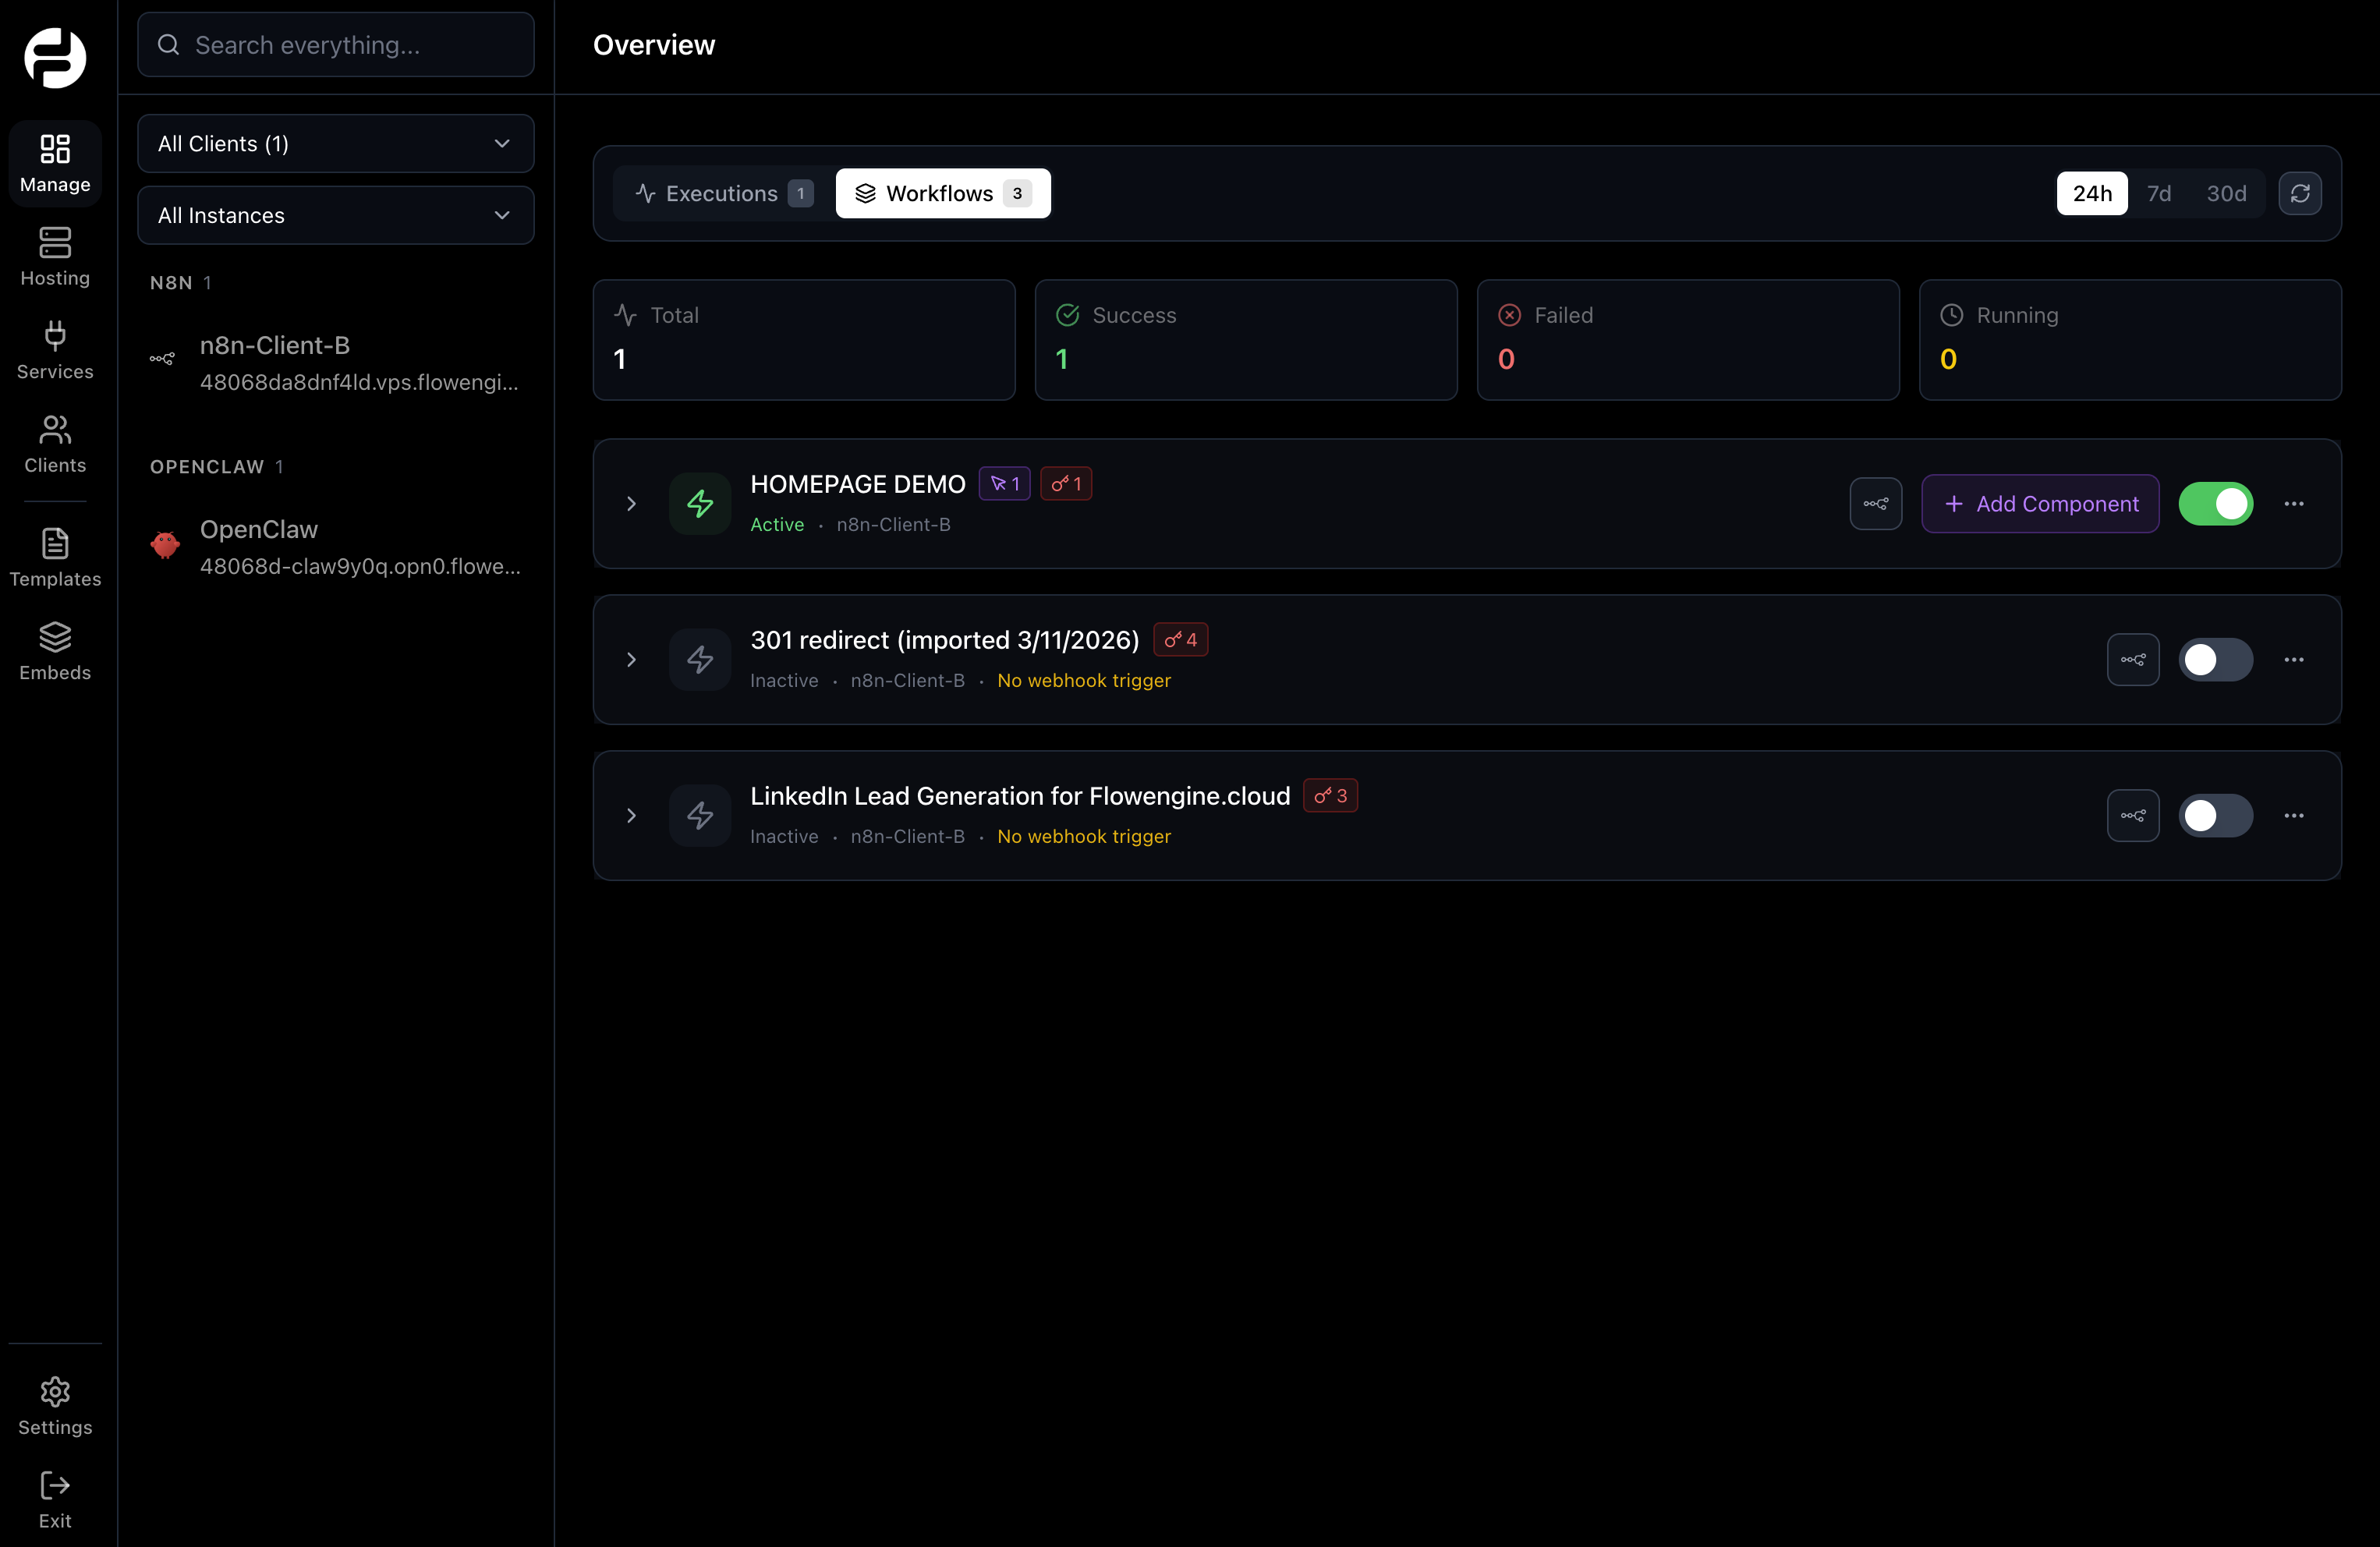The height and width of the screenshot is (1547, 2380).
Task: Go to the Clients section
Action: pyautogui.click(x=54, y=444)
